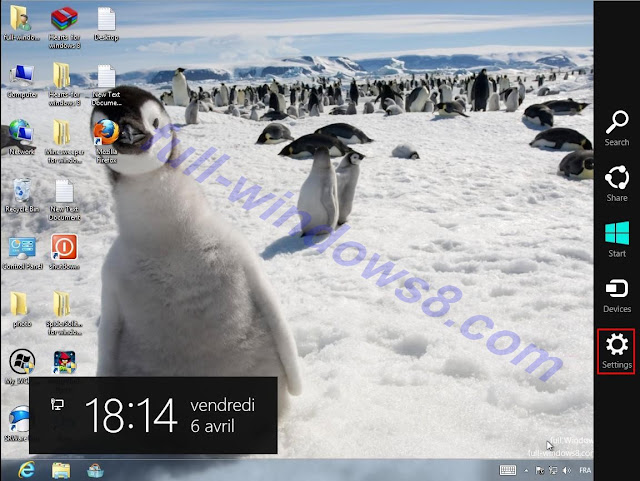Image resolution: width=640 pixels, height=481 pixels.
Task: Select the SpiderSolit... for windo... folder
Action: coord(64,313)
